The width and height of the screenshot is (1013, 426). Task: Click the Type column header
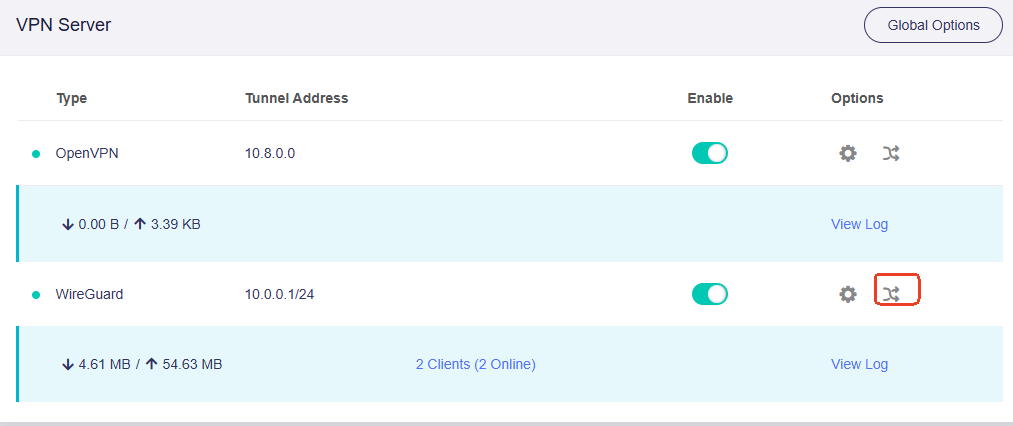pos(72,98)
